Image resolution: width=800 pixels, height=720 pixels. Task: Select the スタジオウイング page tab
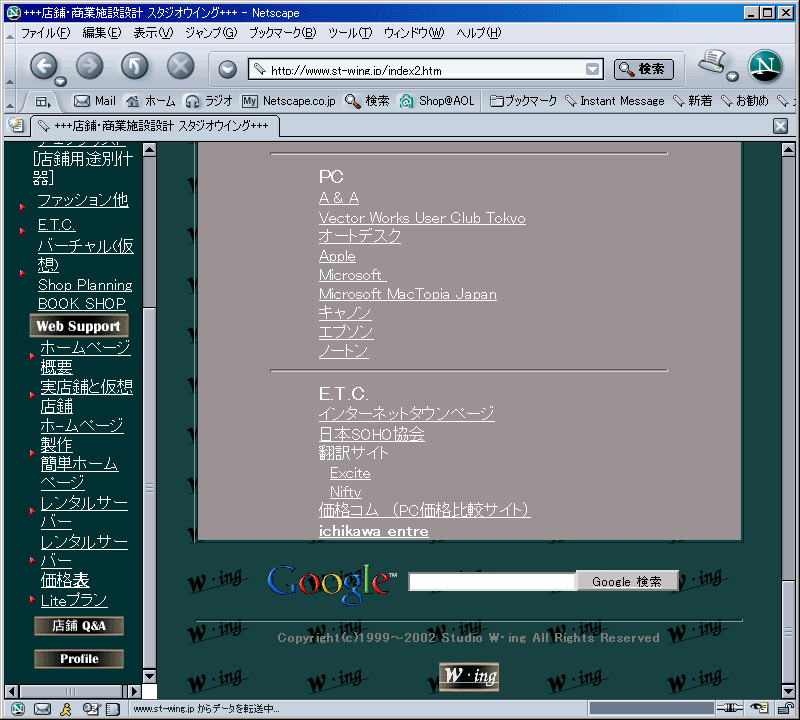(x=155, y=126)
